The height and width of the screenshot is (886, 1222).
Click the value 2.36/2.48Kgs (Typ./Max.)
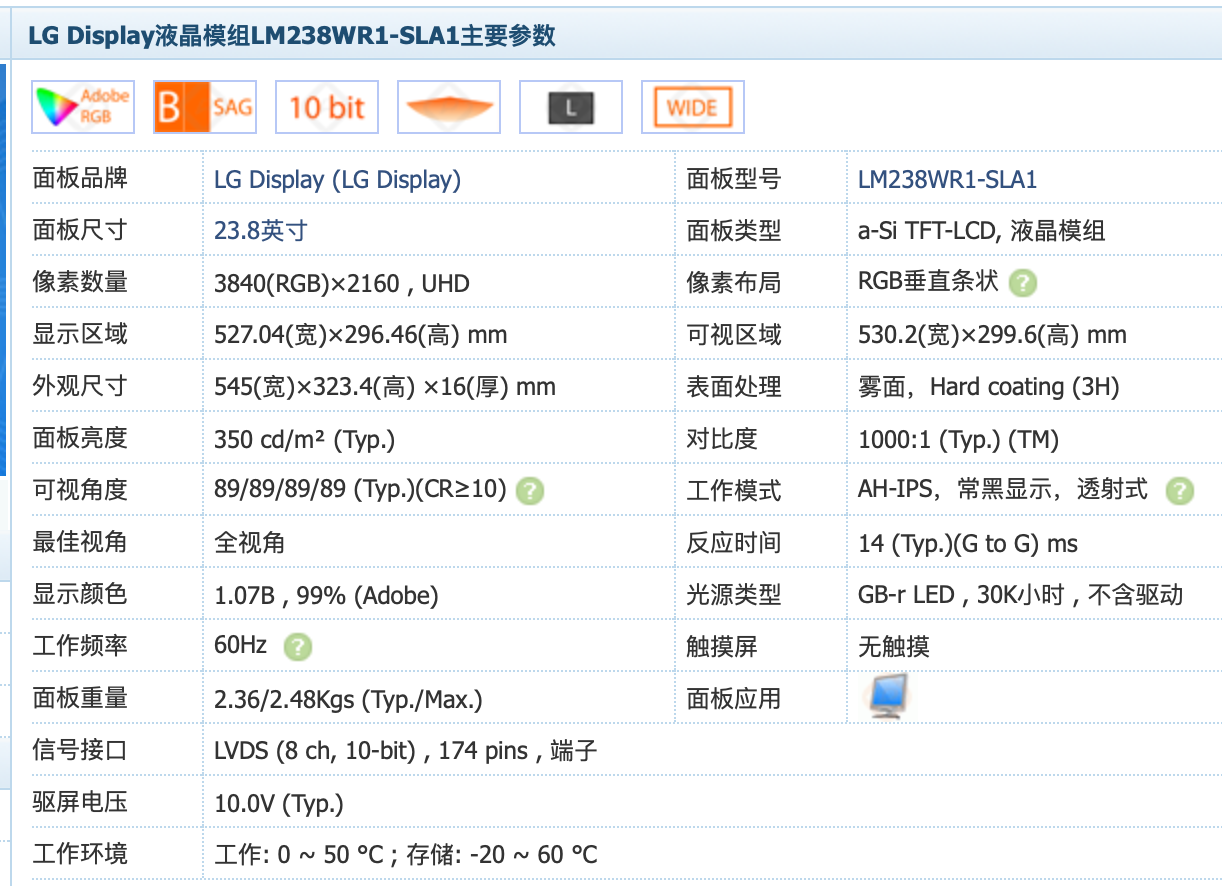[349, 699]
